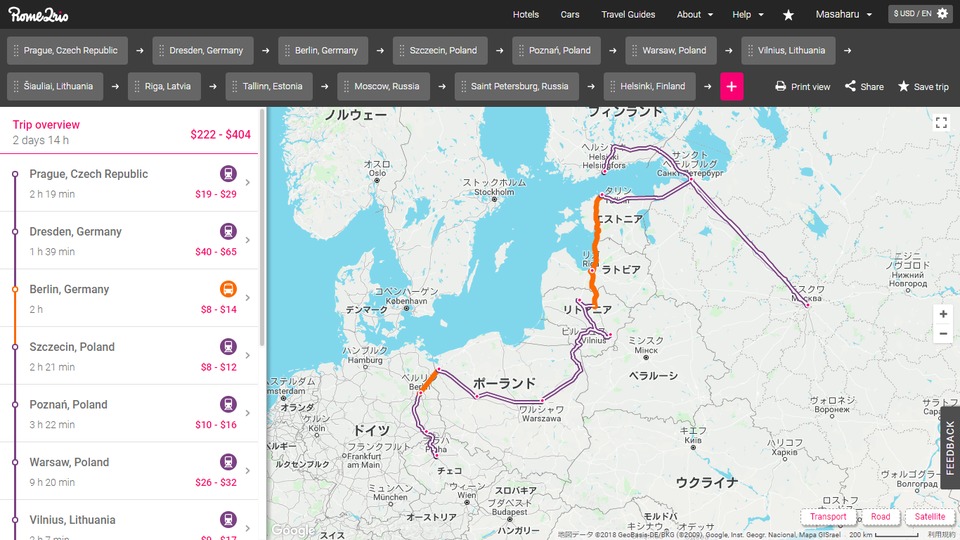
Task: Click train icon for Dresden leg
Action: tap(228, 231)
